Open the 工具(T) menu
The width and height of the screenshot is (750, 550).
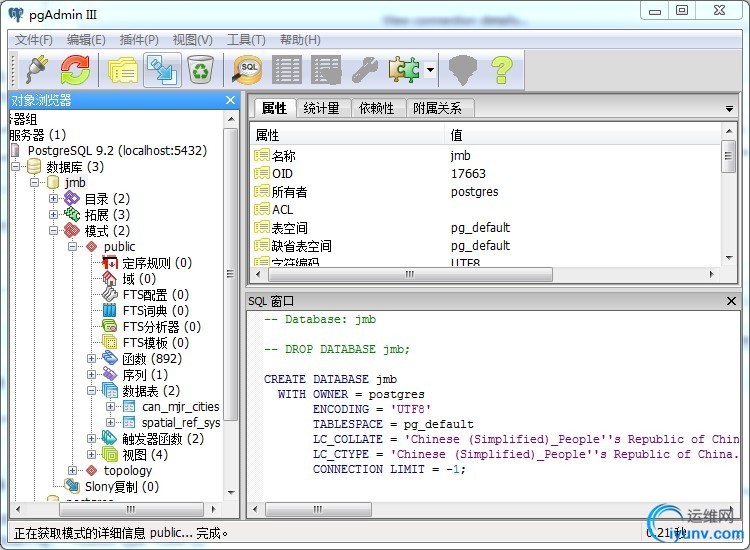pos(246,40)
